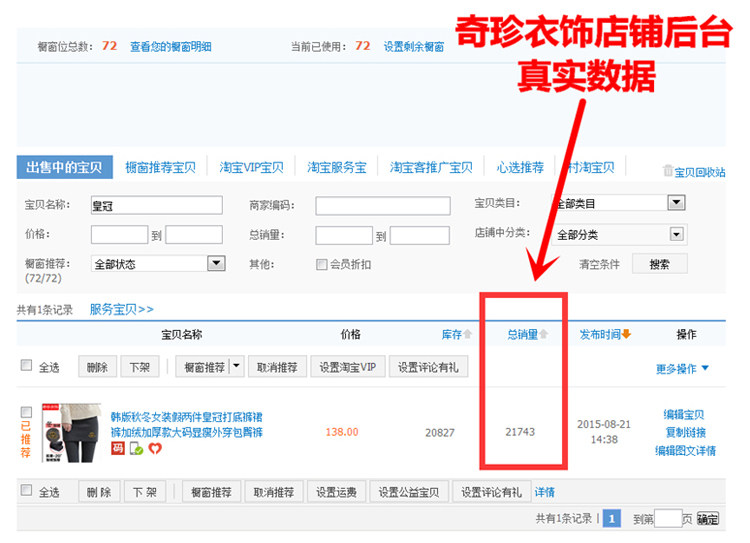
Task: Click the minimum 价格 input field
Action: point(120,235)
